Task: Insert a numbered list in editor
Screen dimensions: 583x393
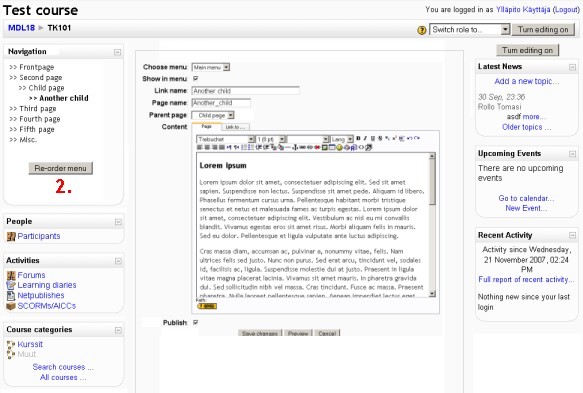Action: click(x=244, y=148)
